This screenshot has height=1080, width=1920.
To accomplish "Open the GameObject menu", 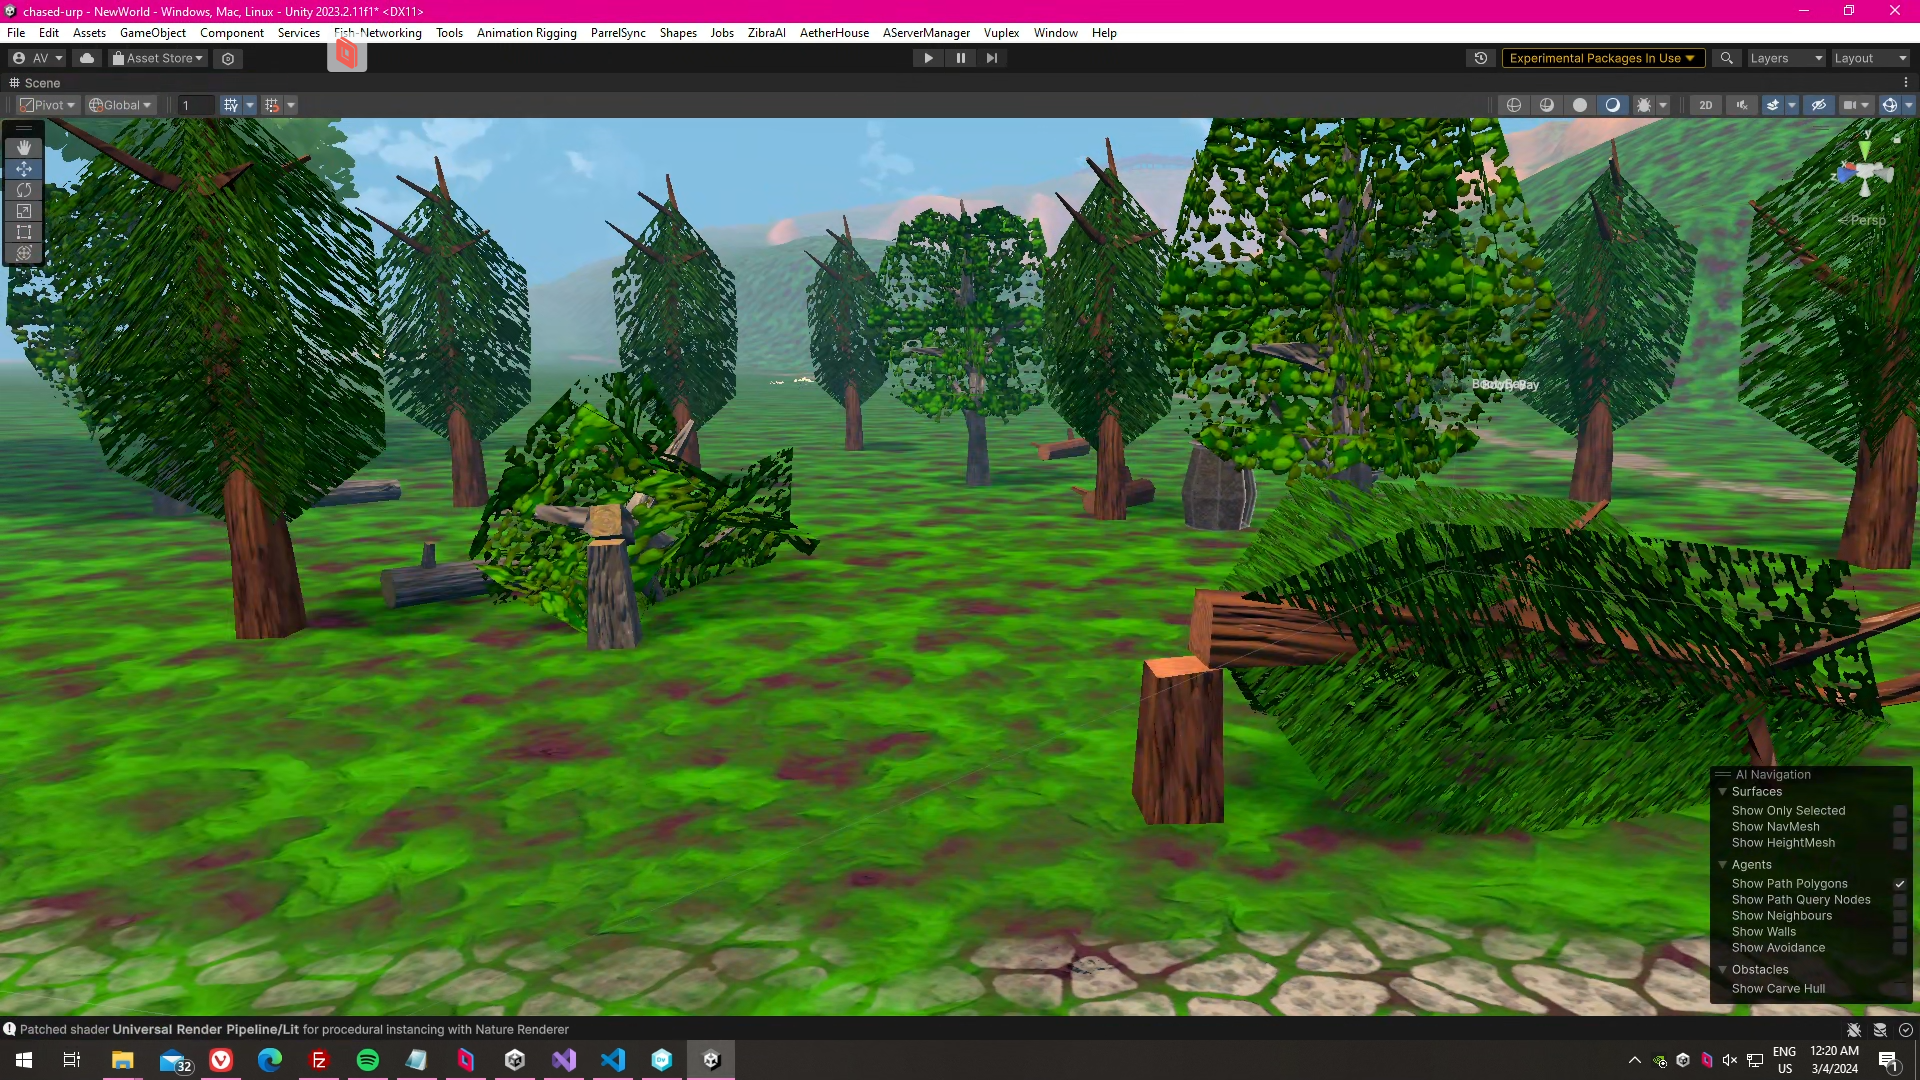I will pos(152,33).
